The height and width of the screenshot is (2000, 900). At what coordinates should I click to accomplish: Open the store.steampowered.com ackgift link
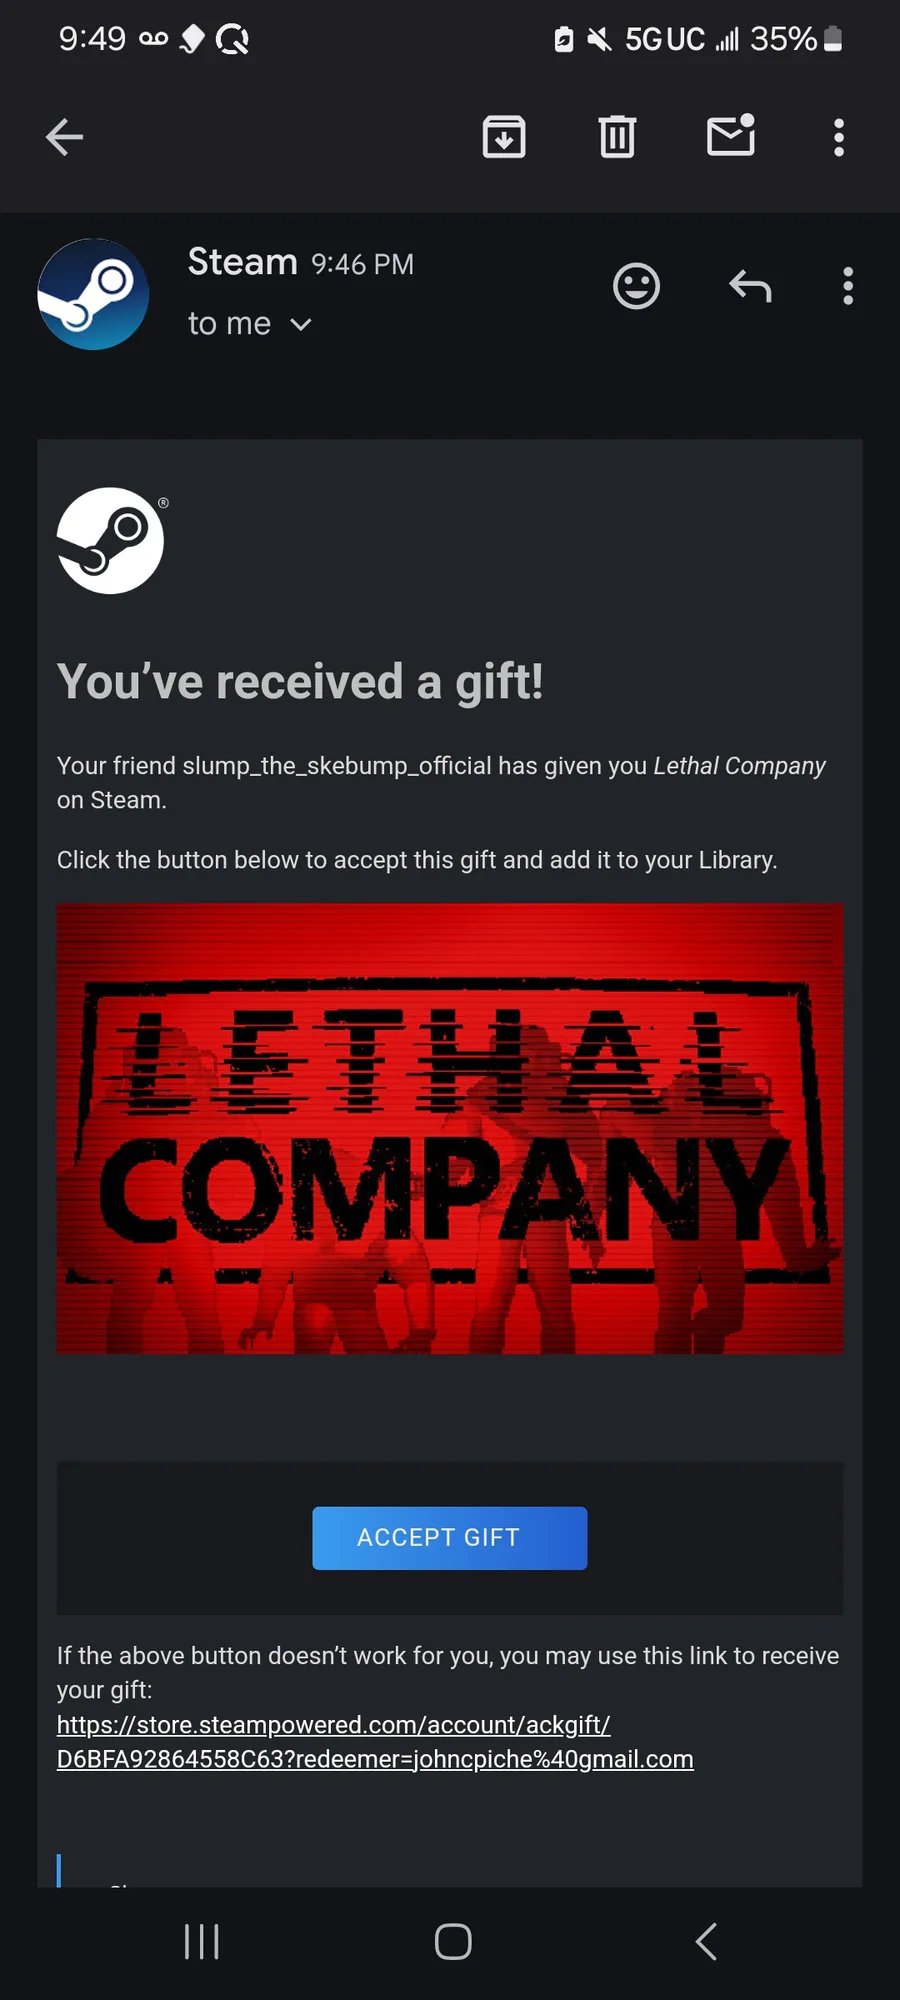pos(375,1742)
